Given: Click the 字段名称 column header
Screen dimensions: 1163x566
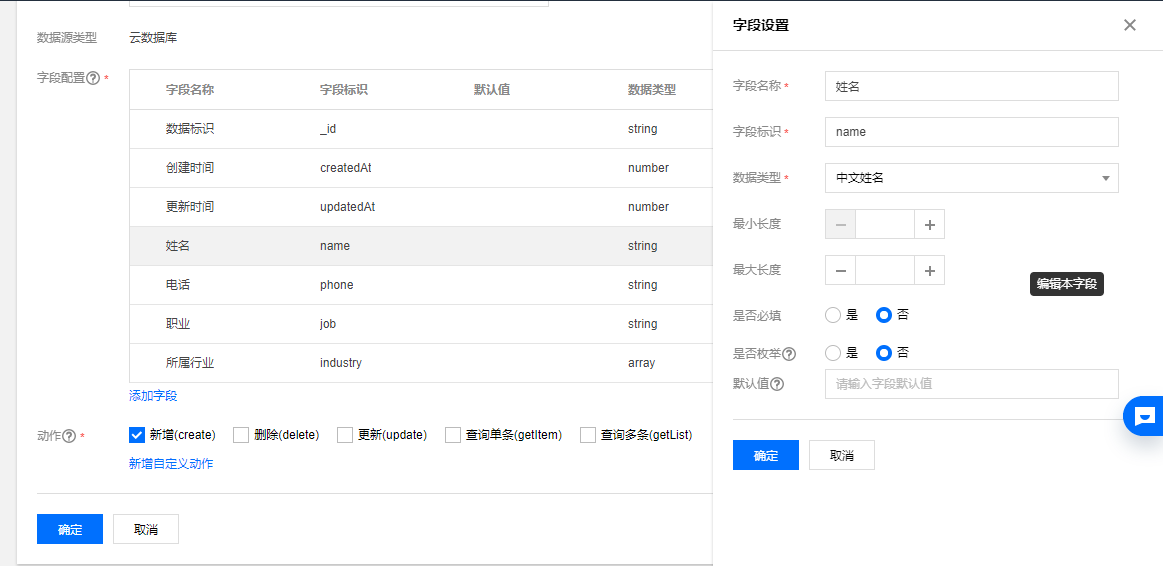Looking at the screenshot, I should click(190, 90).
